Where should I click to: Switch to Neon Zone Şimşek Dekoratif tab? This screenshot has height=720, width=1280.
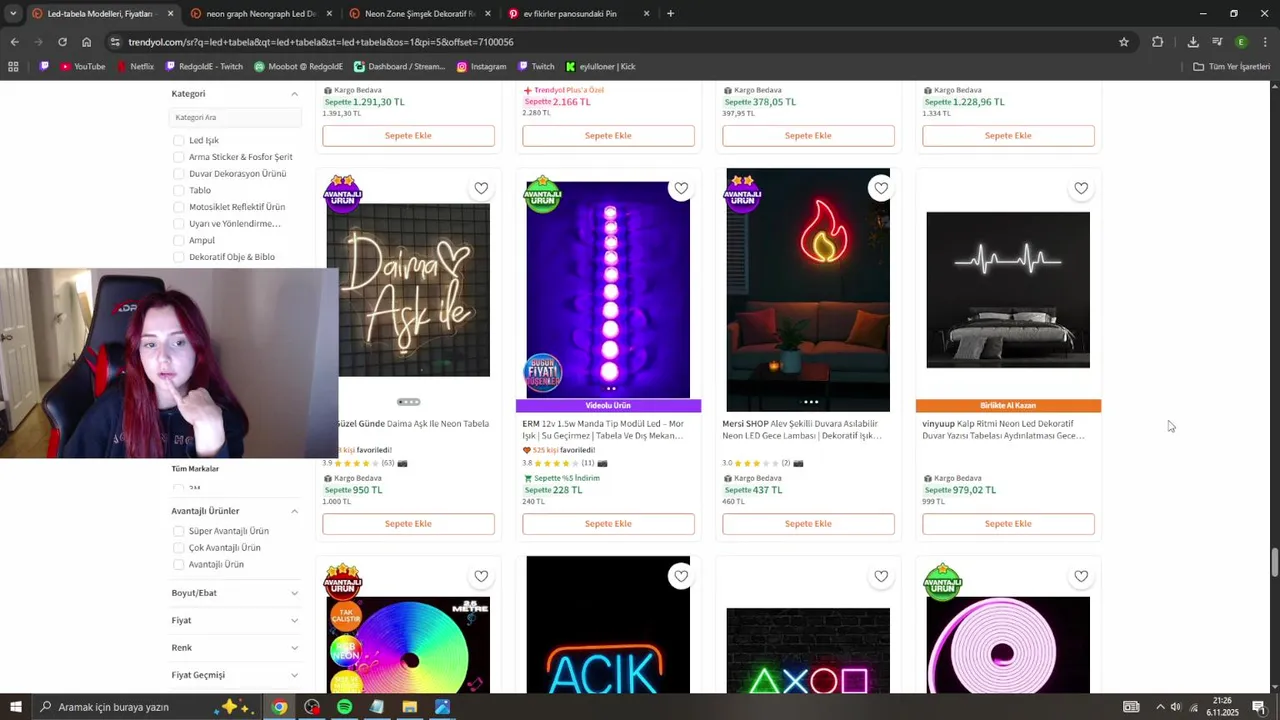[419, 14]
